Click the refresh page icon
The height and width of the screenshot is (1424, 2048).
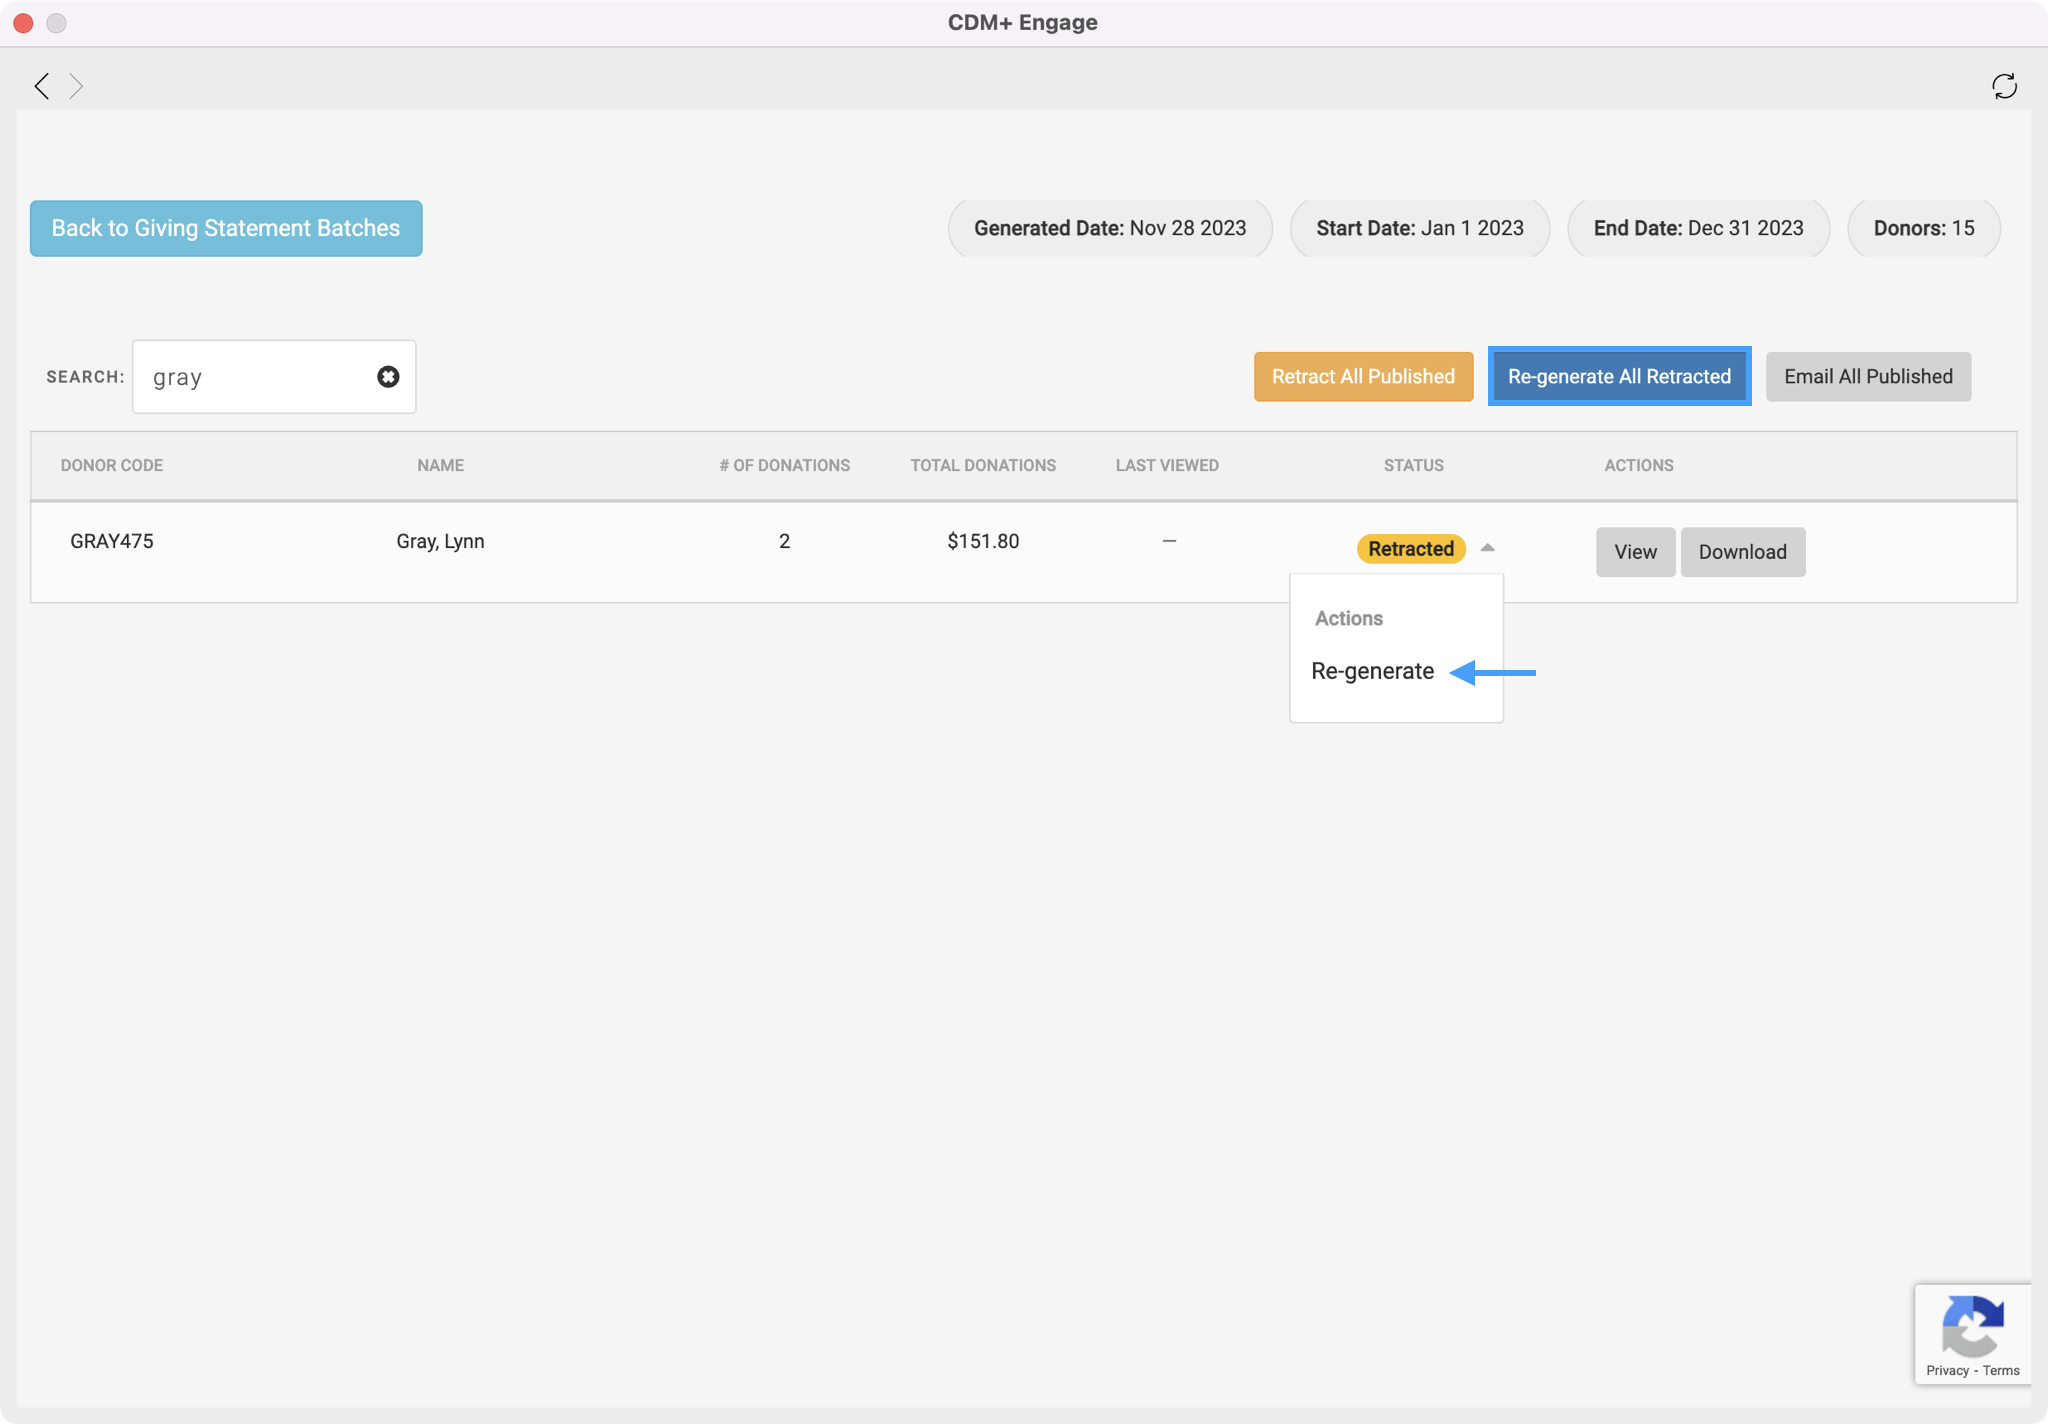pyautogui.click(x=2003, y=86)
